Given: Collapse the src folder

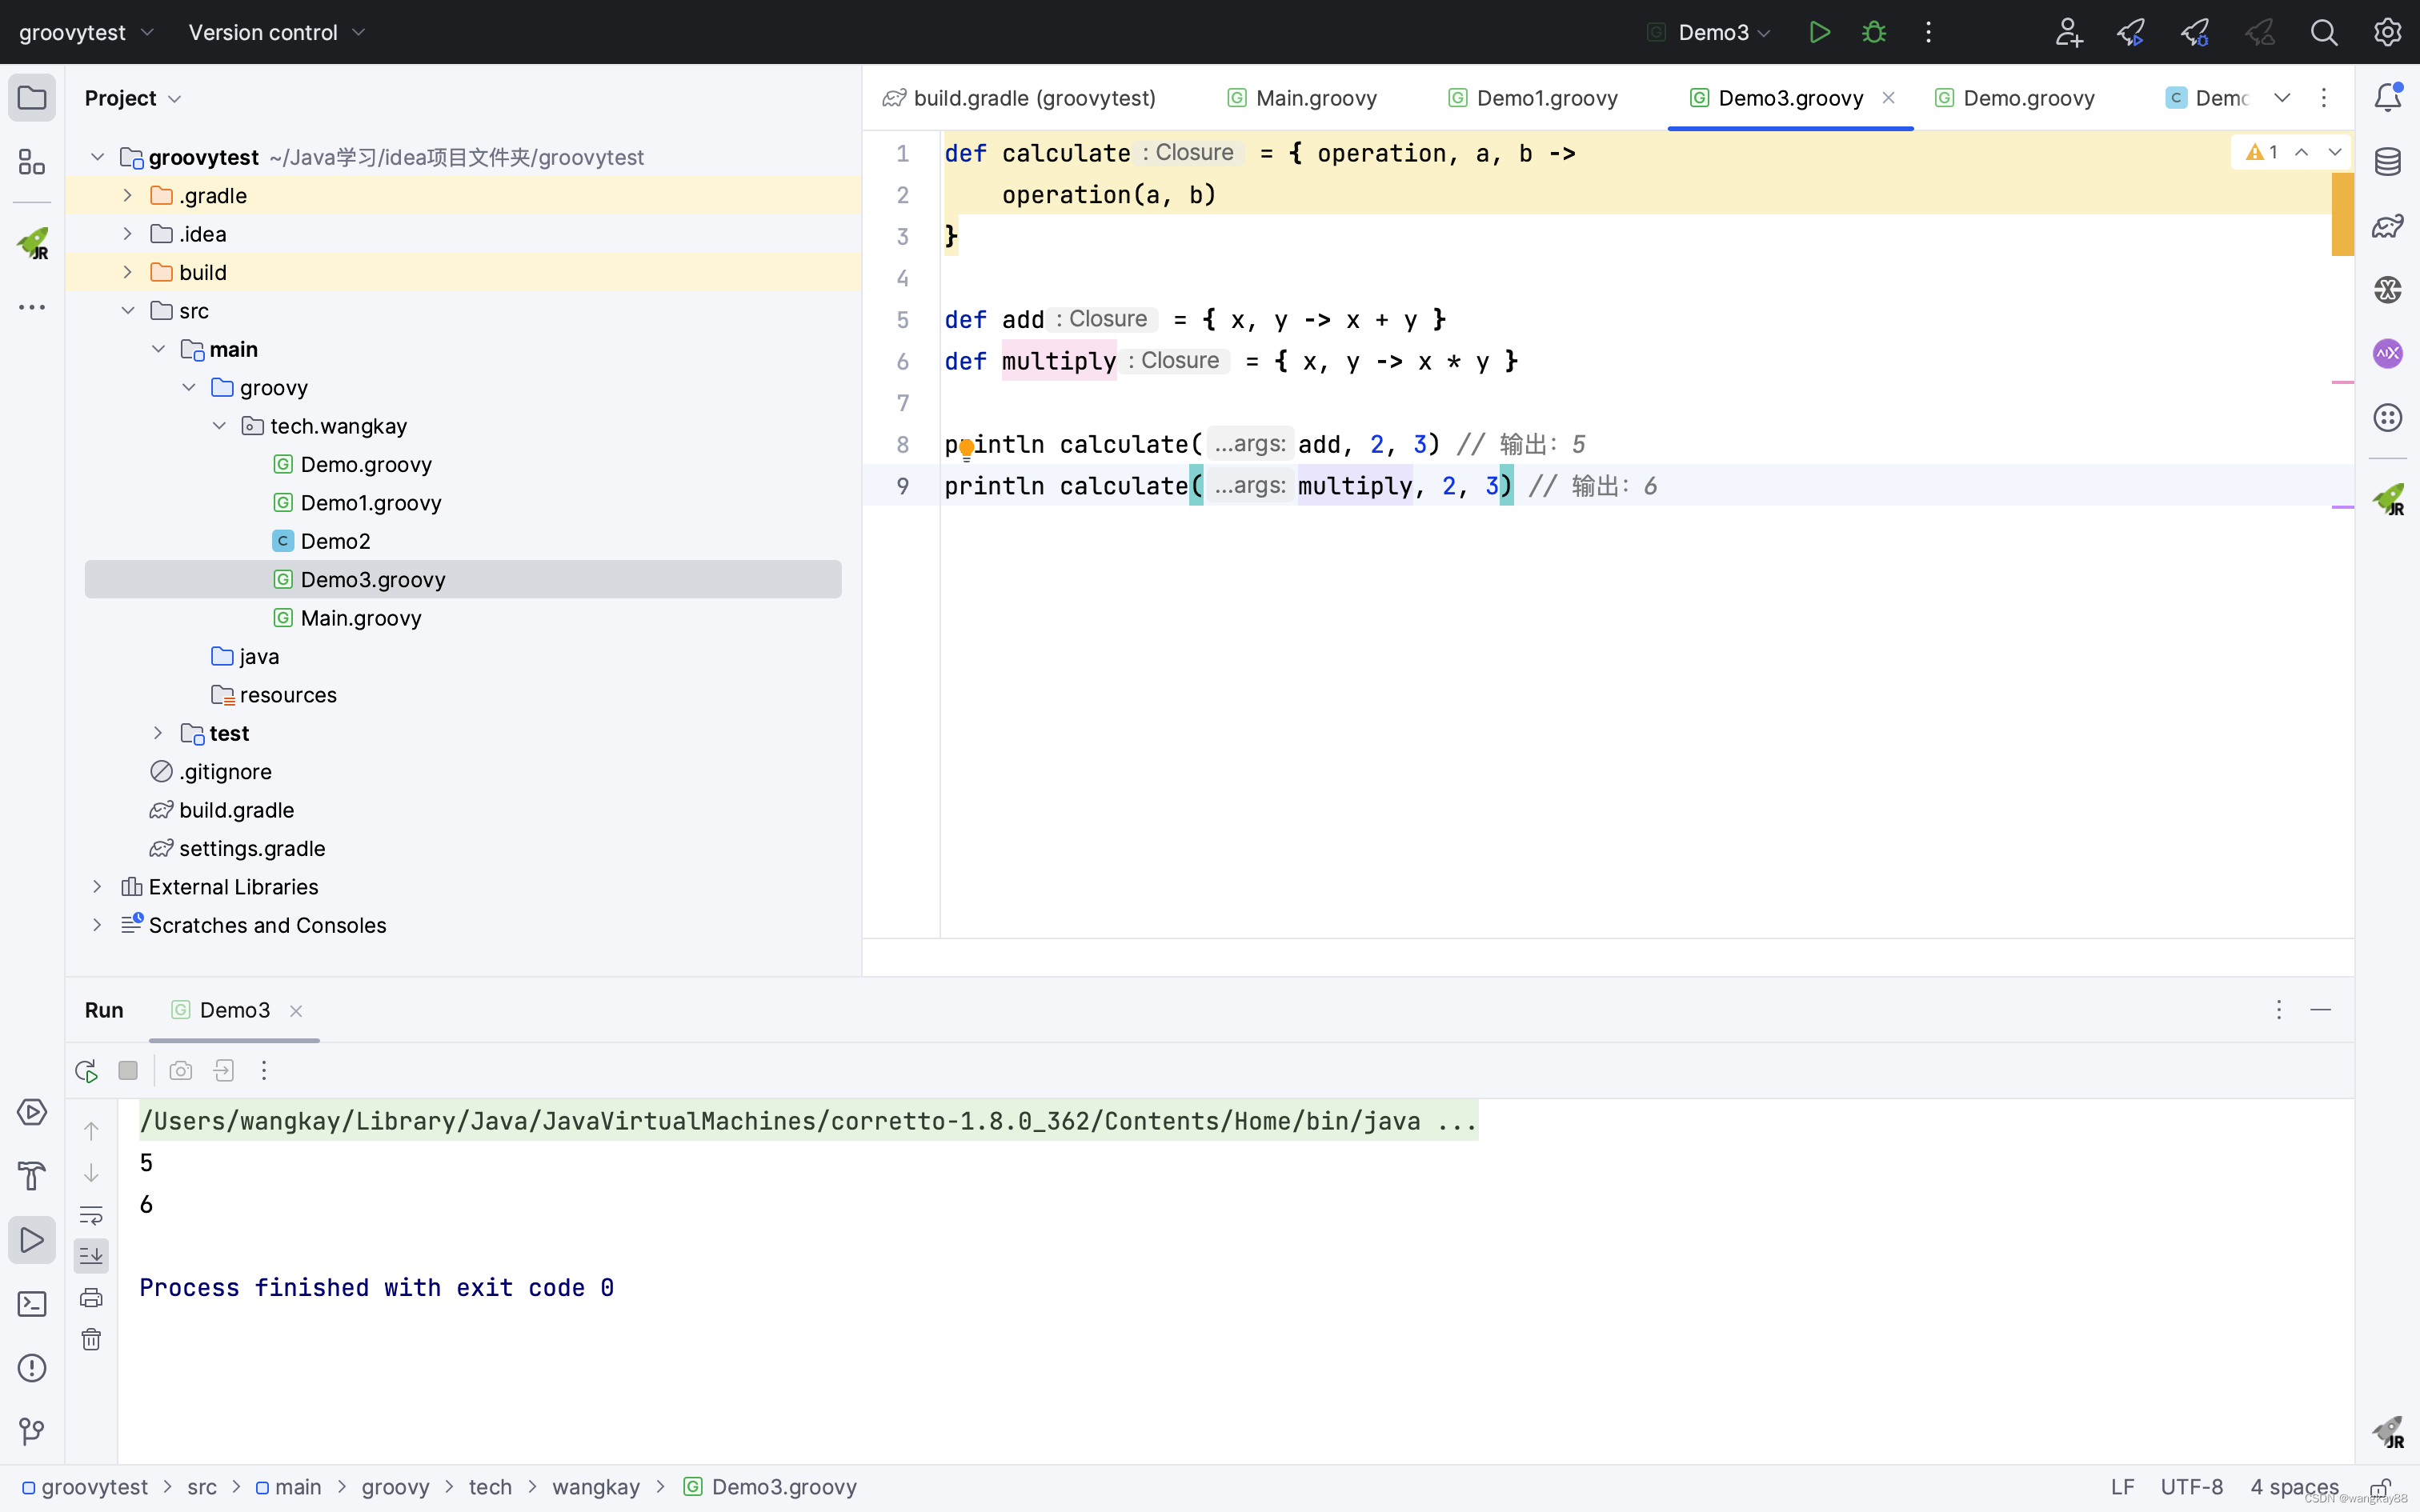Looking at the screenshot, I should pos(128,311).
